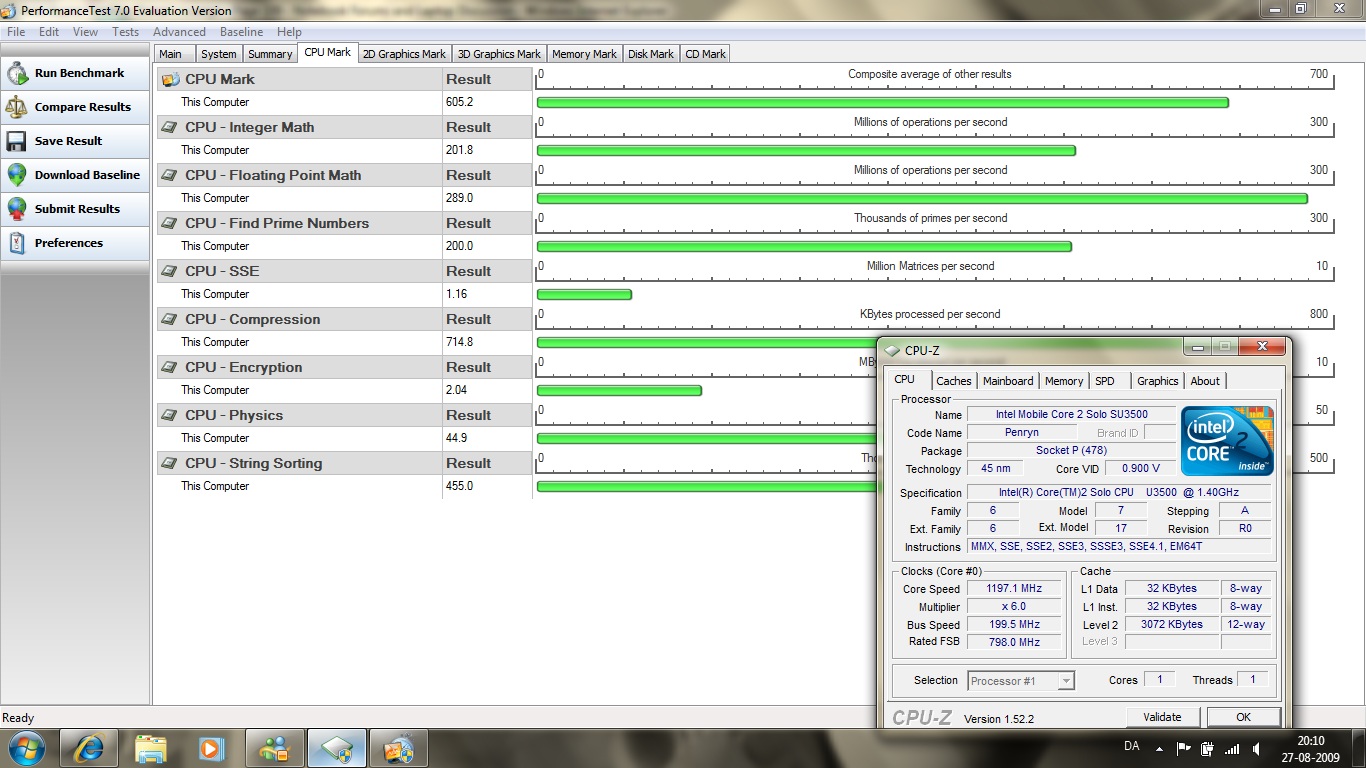Open the Action Center flag icon
This screenshot has height=768, width=1366.
pos(1184,748)
